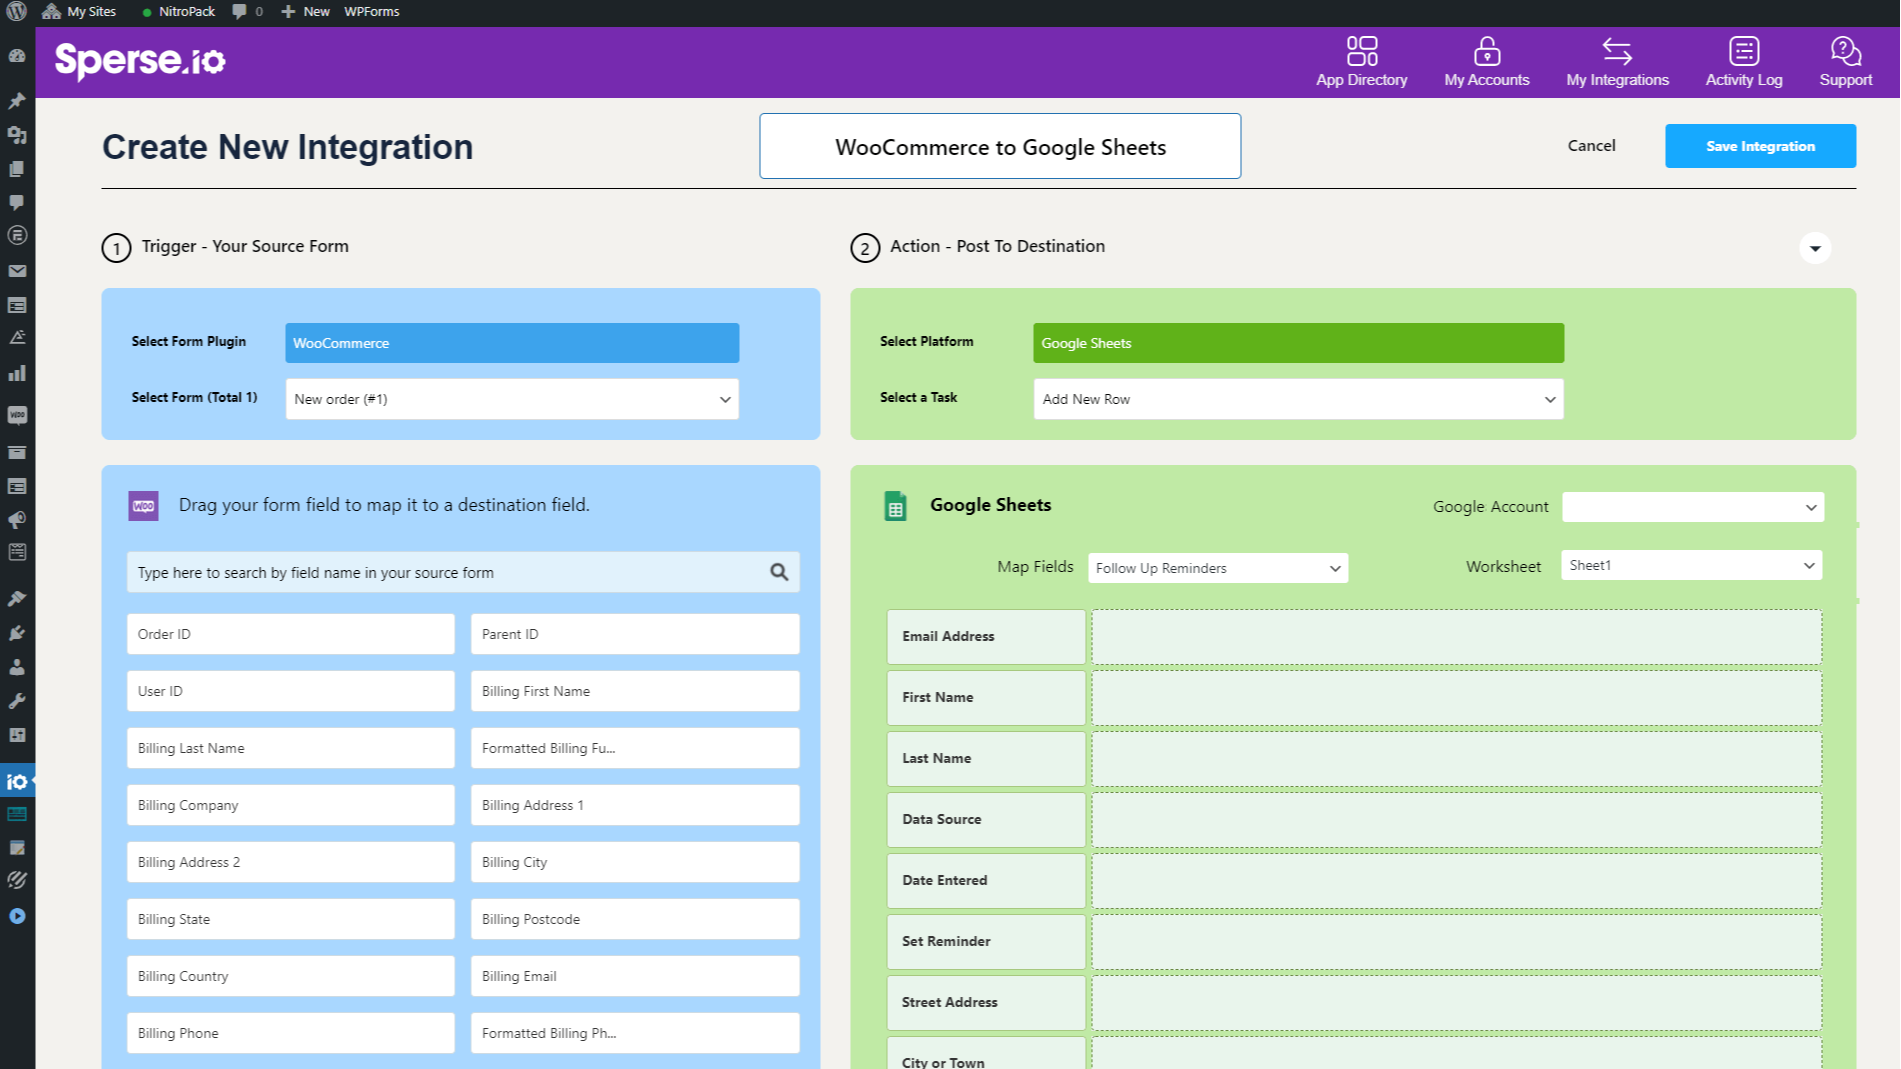Select the My Integrations arrows icon
The width and height of the screenshot is (1901, 1069).
coord(1617,50)
